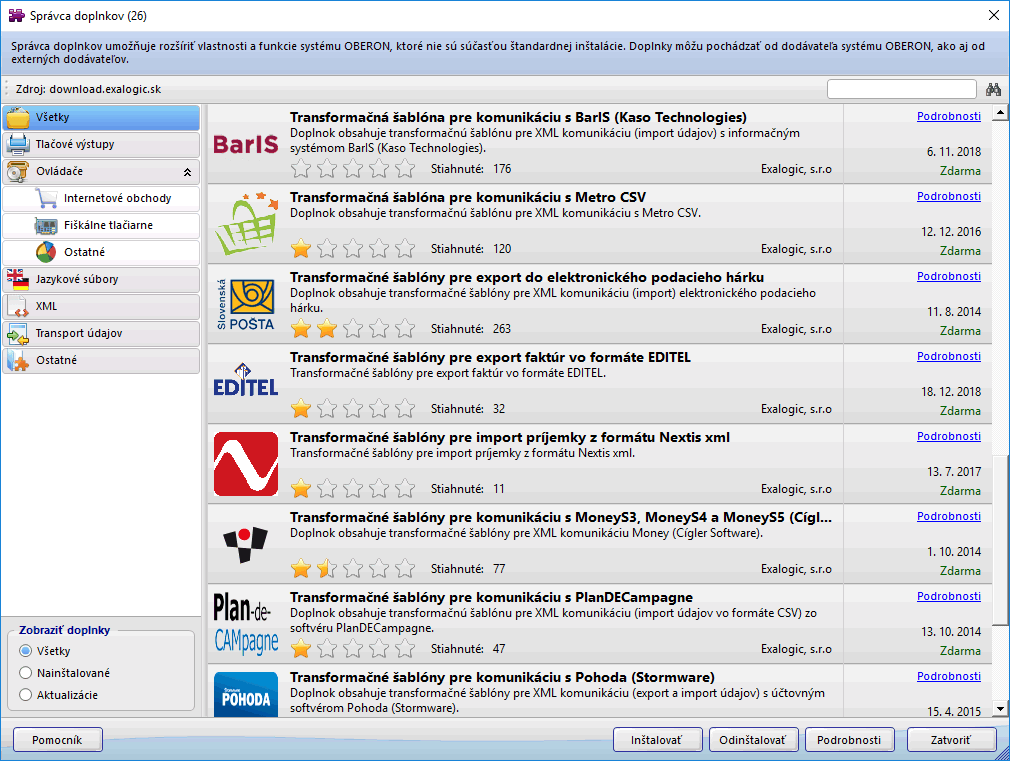Open Podrobnosti link for Metro CSV add-on
This screenshot has height=761, width=1010.
coord(949,196)
